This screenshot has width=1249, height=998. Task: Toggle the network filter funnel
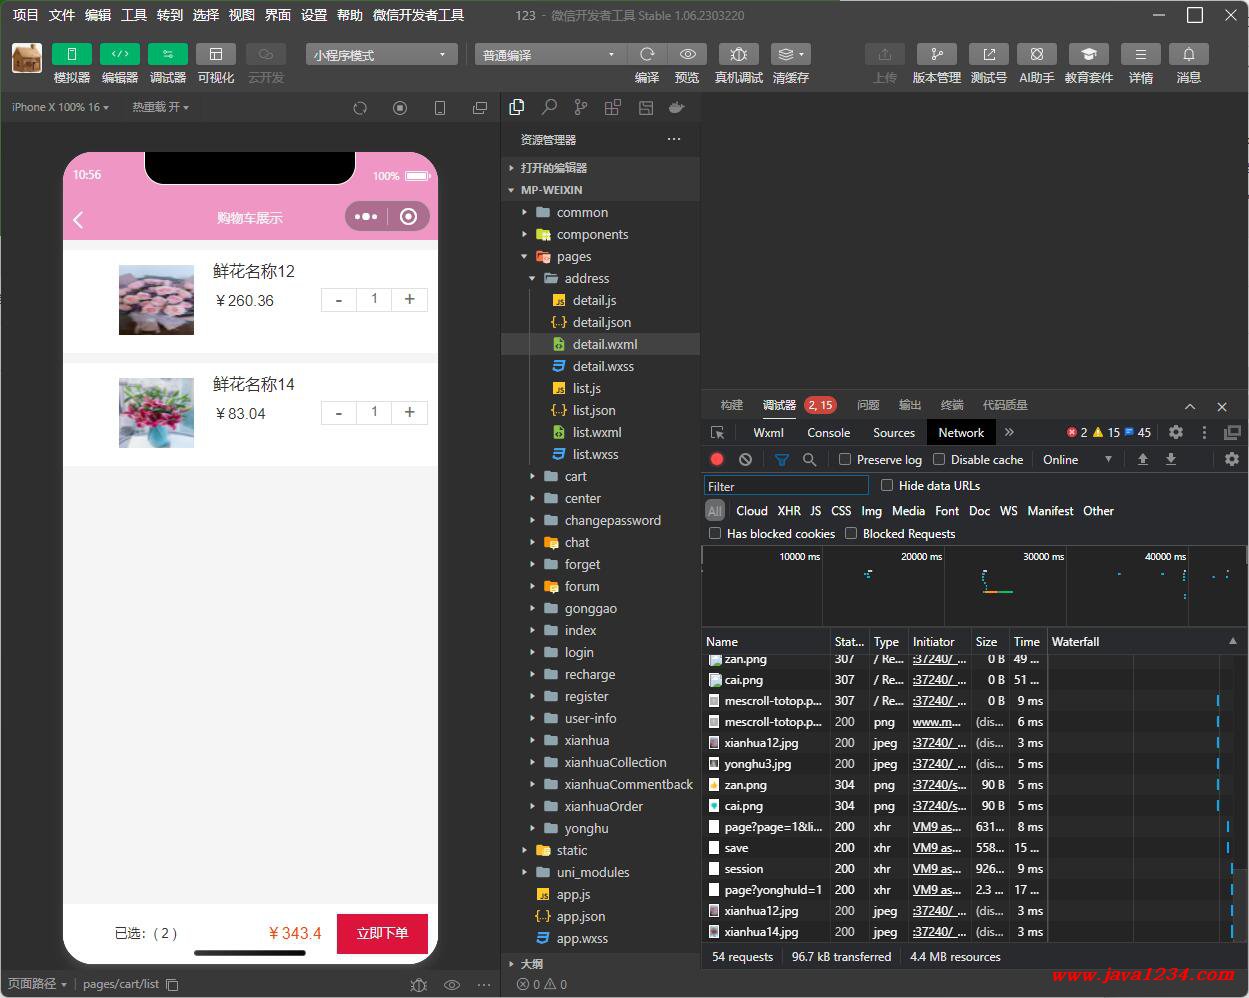tap(782, 459)
